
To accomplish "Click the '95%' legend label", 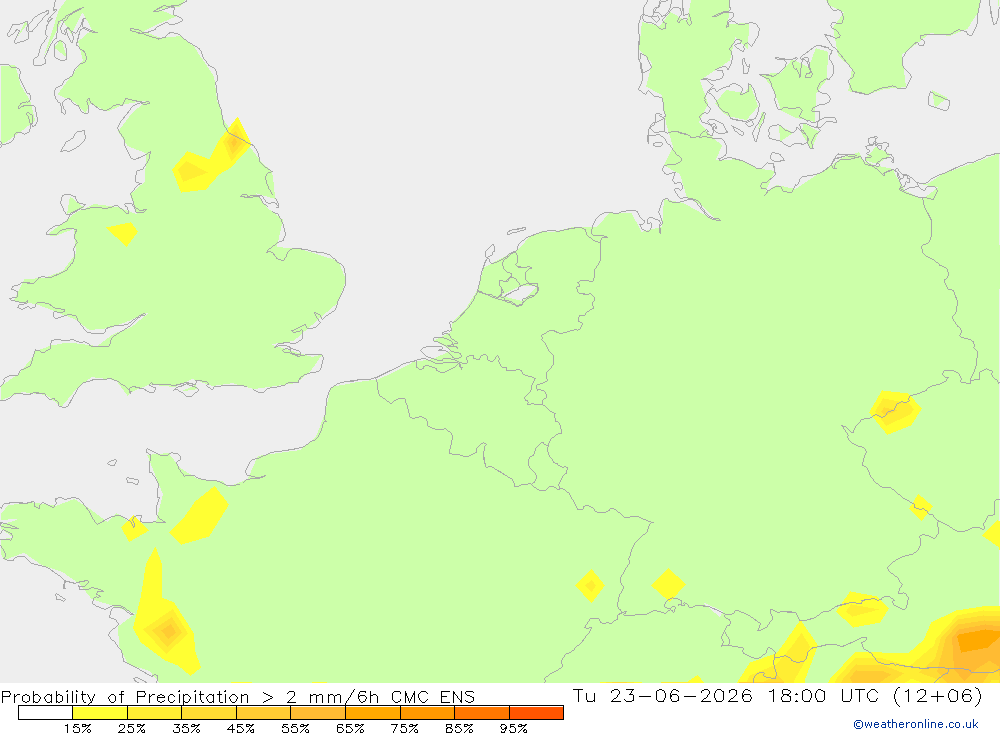I will tap(513, 728).
